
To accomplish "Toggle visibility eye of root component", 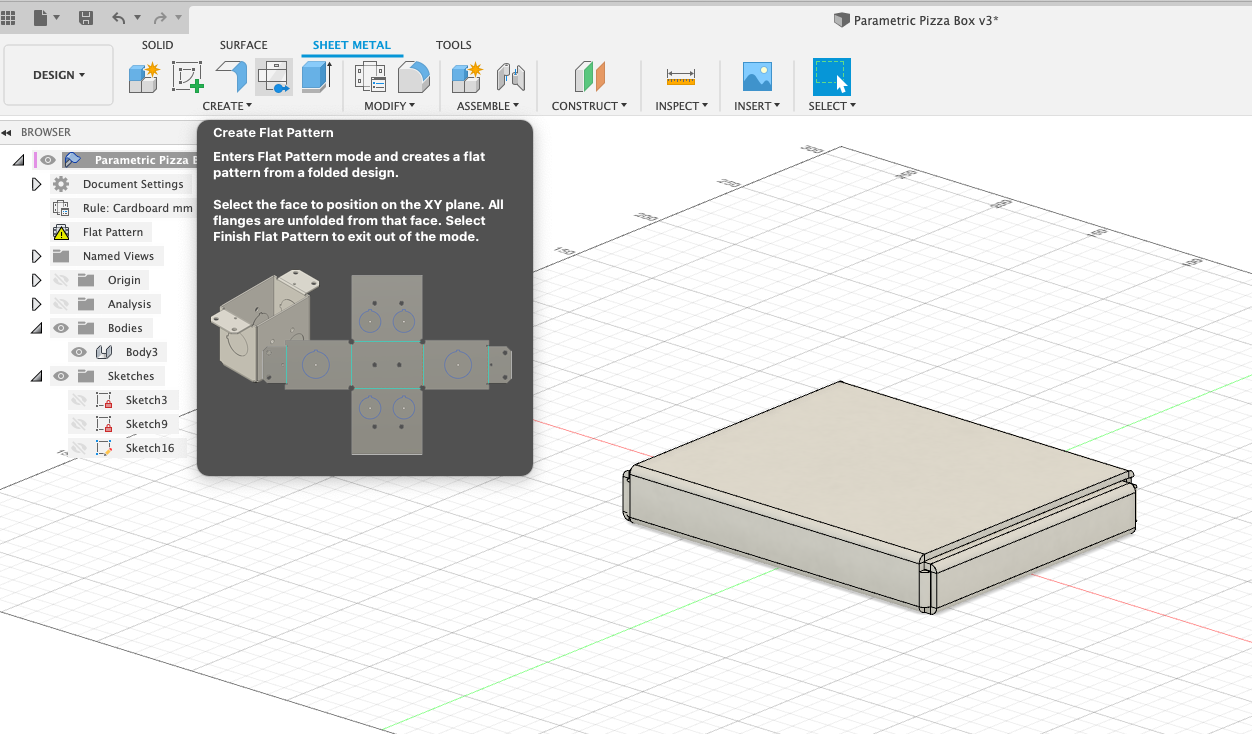I will (x=48, y=160).
